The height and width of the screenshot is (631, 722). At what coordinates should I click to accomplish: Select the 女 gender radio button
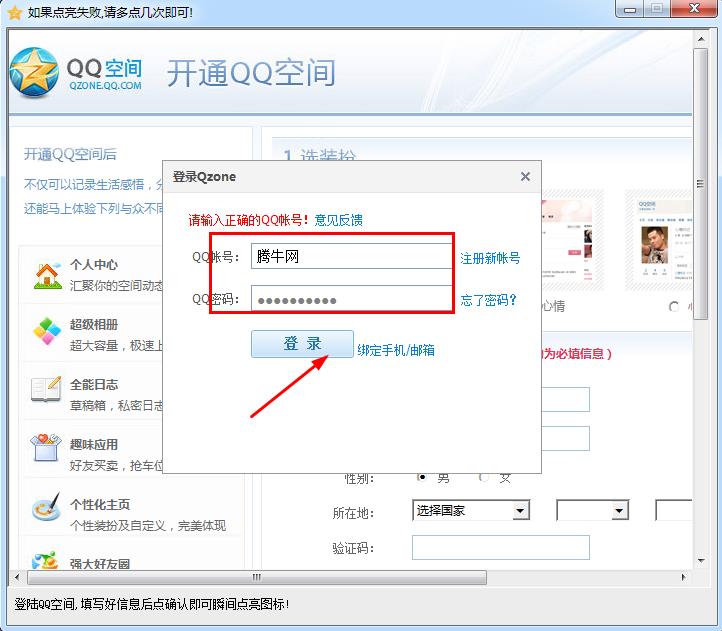pyautogui.click(x=484, y=477)
